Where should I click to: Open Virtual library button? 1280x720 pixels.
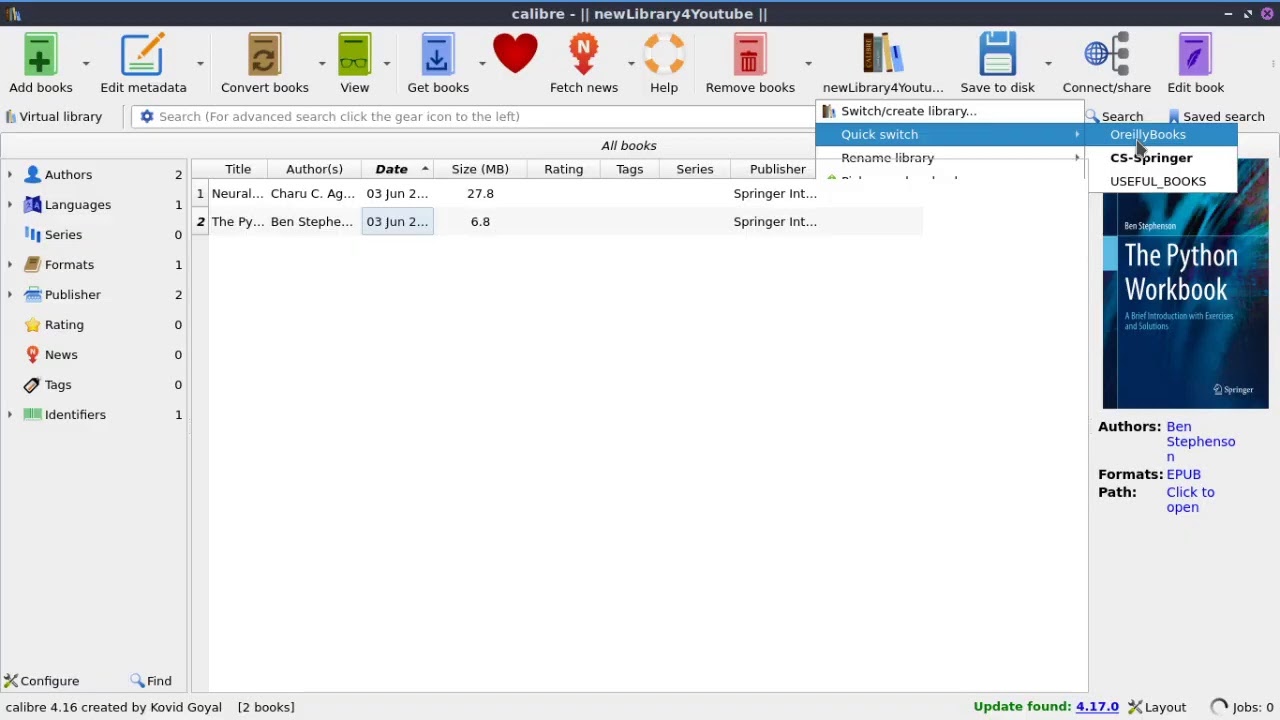[54, 117]
